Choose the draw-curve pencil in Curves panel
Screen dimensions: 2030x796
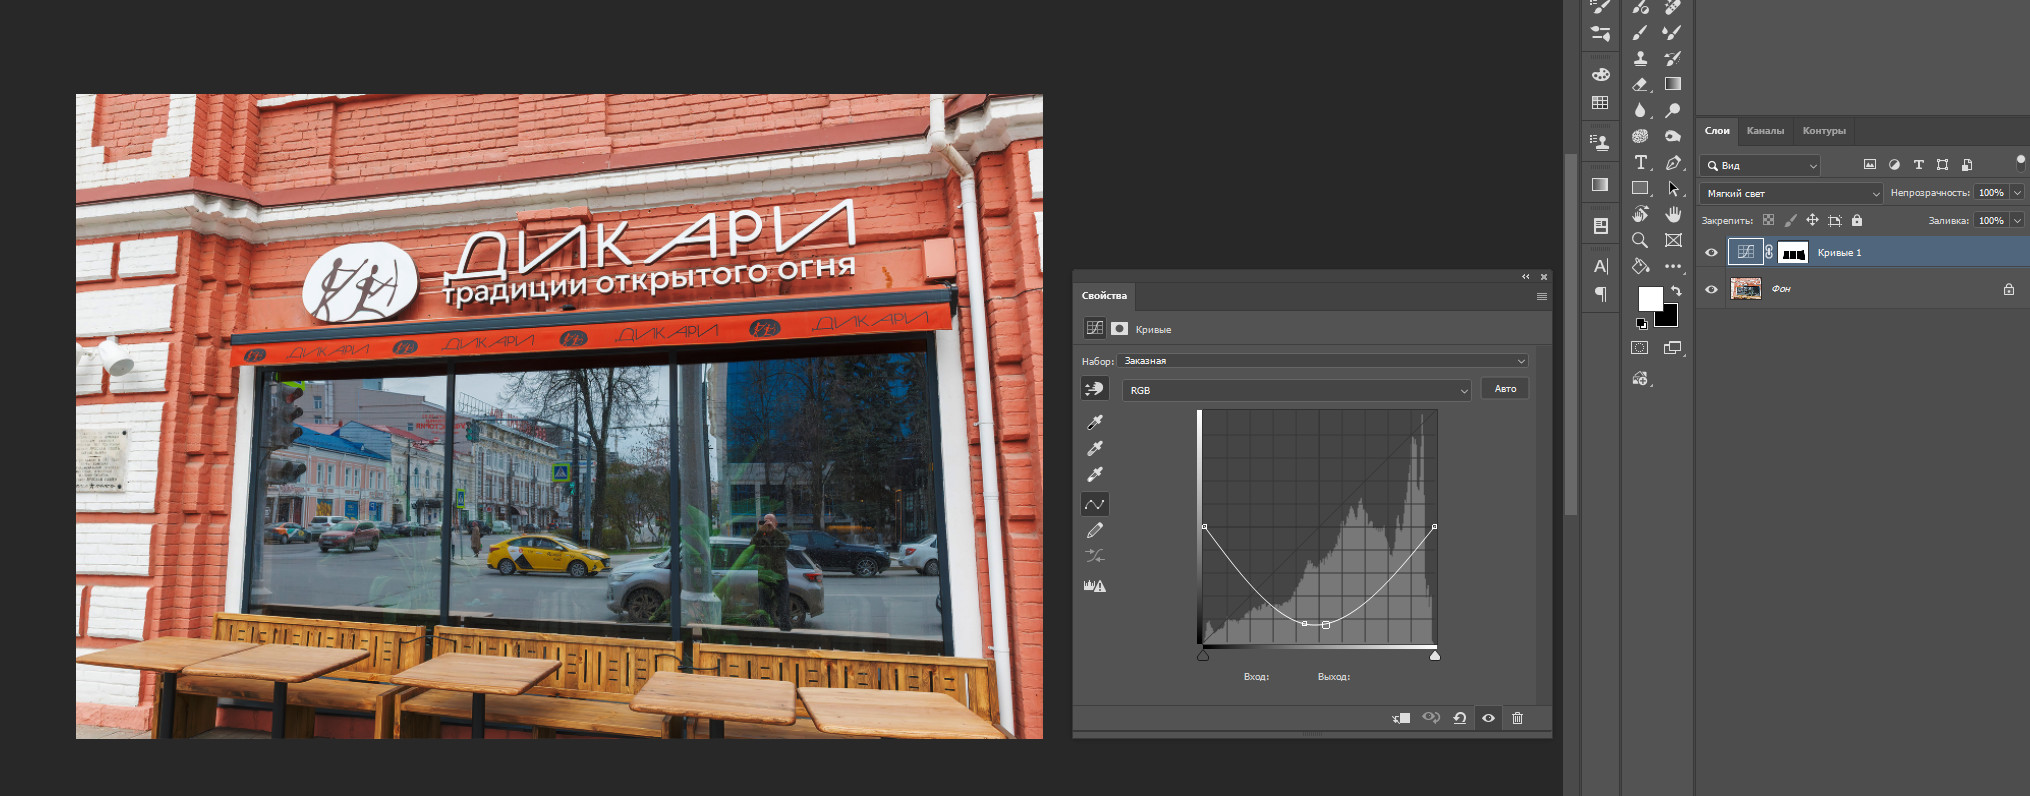point(1095,531)
